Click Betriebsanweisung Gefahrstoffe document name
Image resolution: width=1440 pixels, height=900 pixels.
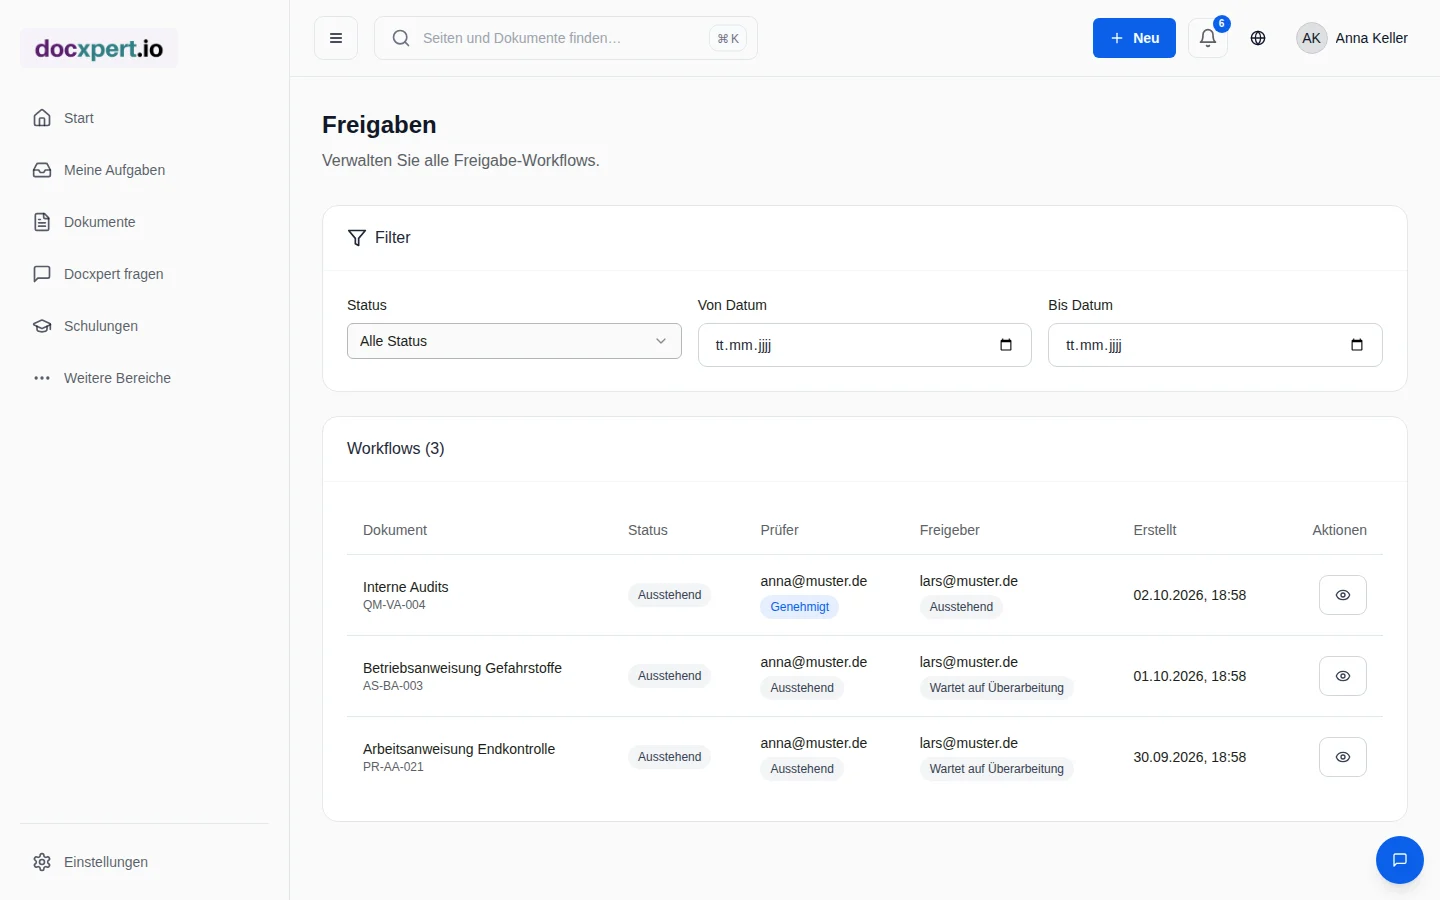462,668
